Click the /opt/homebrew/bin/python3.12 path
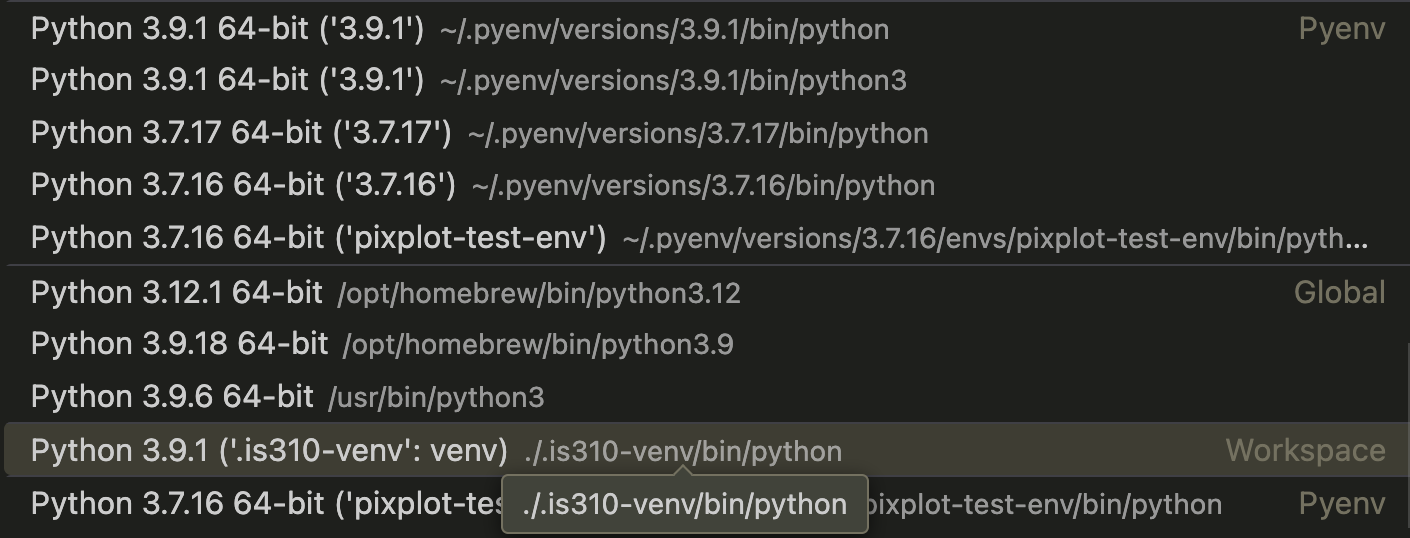The height and width of the screenshot is (538, 1410). point(539,294)
